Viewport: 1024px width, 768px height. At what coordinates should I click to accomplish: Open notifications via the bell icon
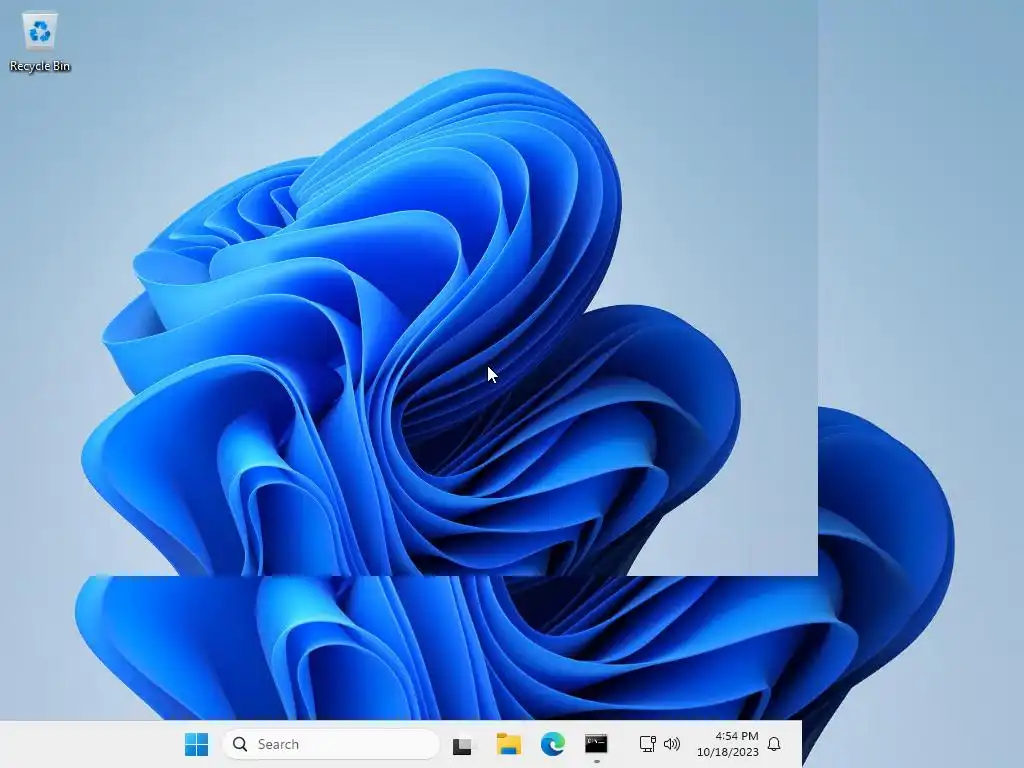click(x=774, y=744)
